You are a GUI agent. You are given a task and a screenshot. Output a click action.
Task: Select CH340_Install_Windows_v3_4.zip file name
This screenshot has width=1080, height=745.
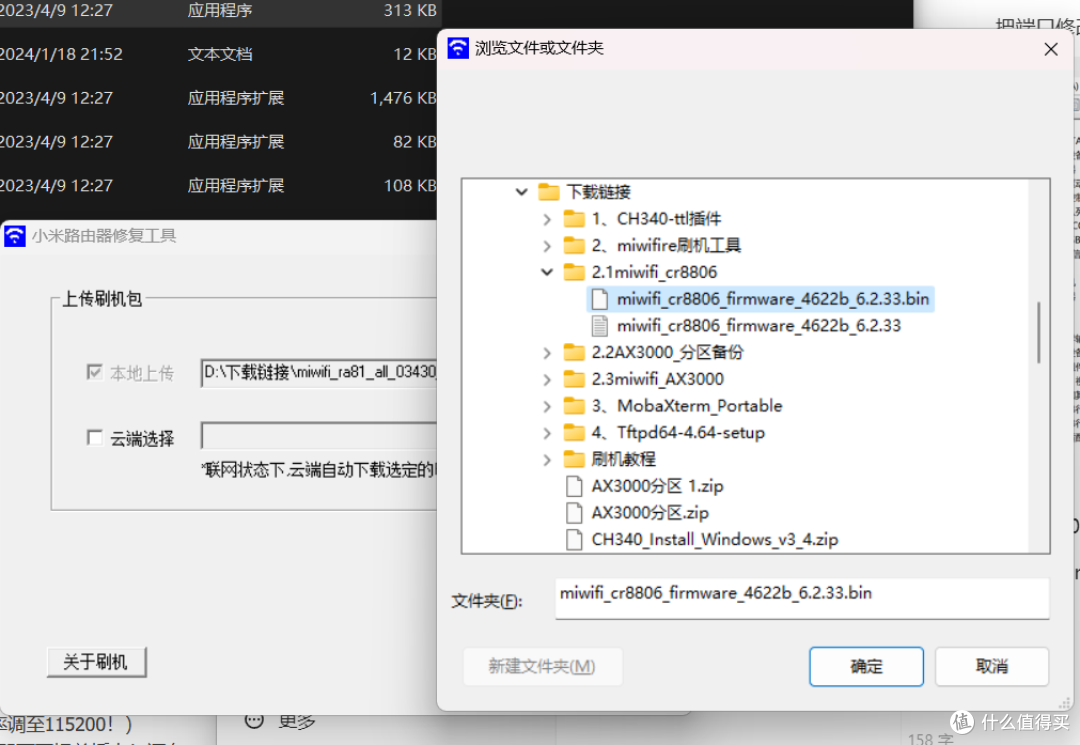[715, 540]
